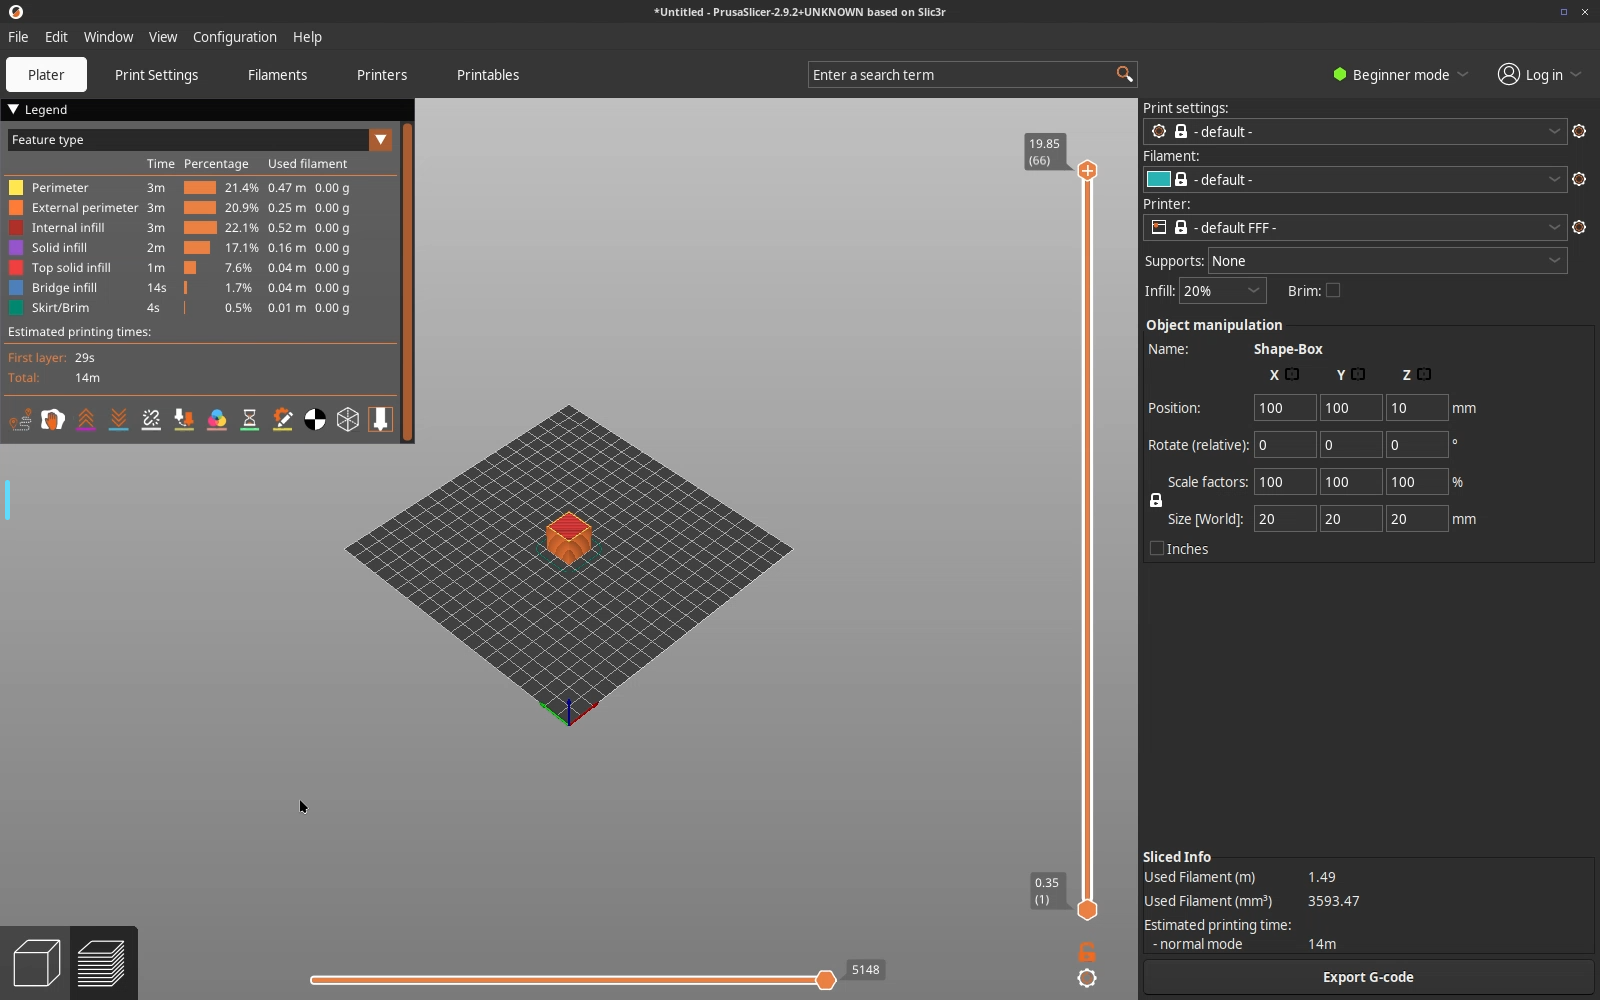Open the Window menu
The height and width of the screenshot is (1000, 1600).
pyautogui.click(x=108, y=37)
